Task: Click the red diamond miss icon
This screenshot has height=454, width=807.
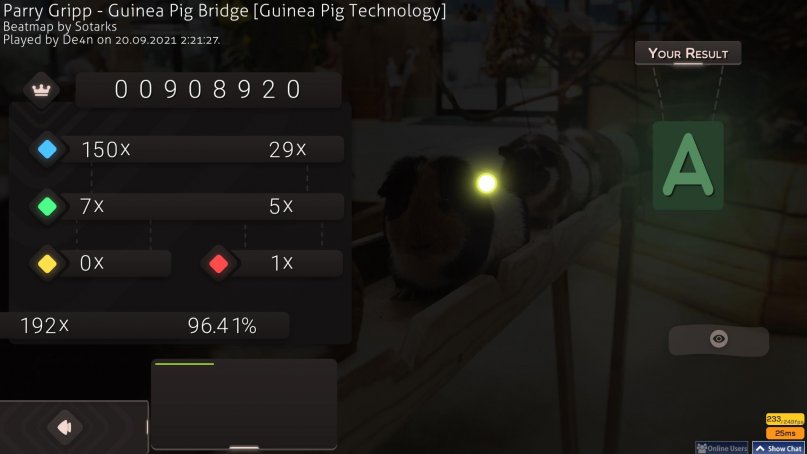Action: [x=219, y=264]
